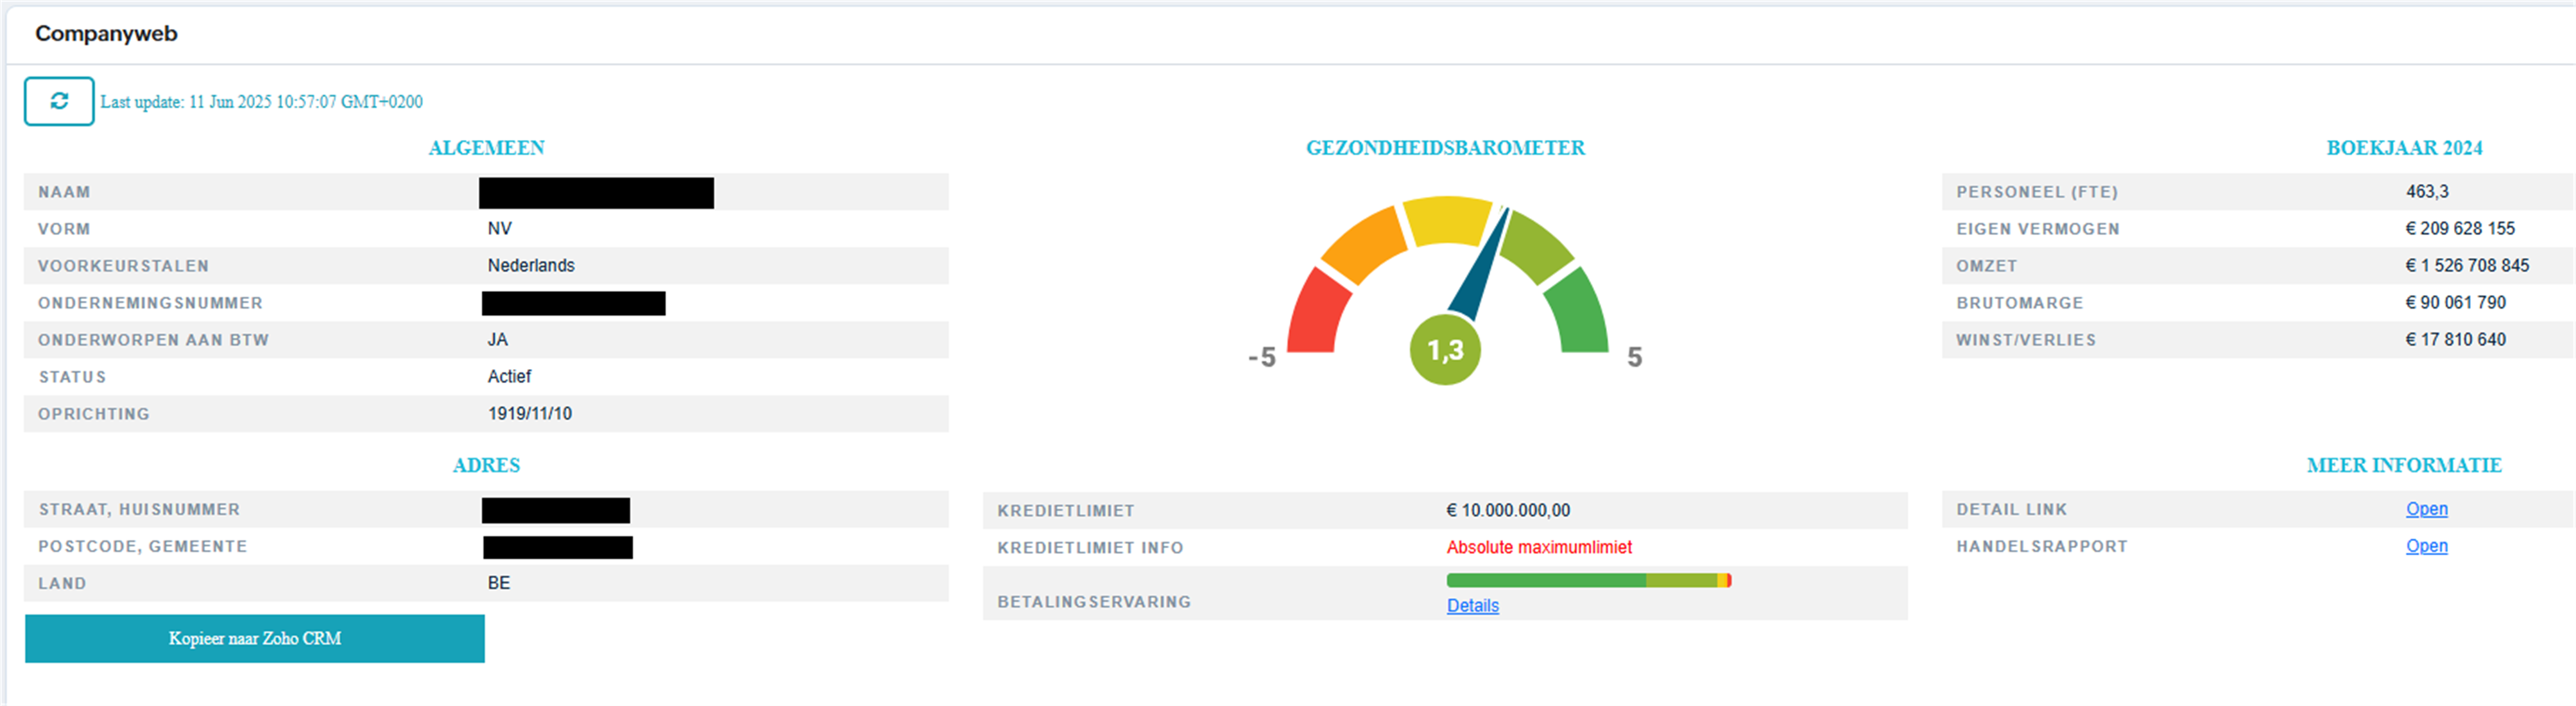Viewport: 2576px width, 706px height.
Task: Click the yellow segment of the gauge
Action: [1446, 220]
